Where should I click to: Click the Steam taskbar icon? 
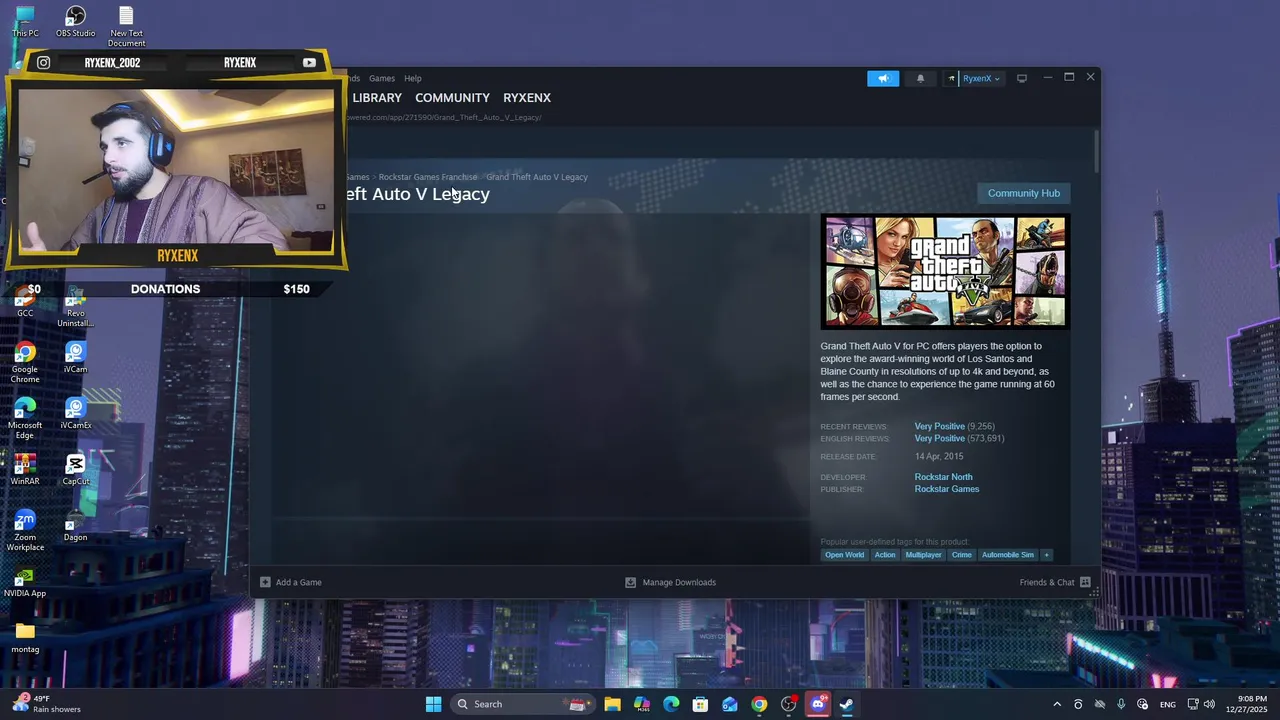(x=847, y=704)
